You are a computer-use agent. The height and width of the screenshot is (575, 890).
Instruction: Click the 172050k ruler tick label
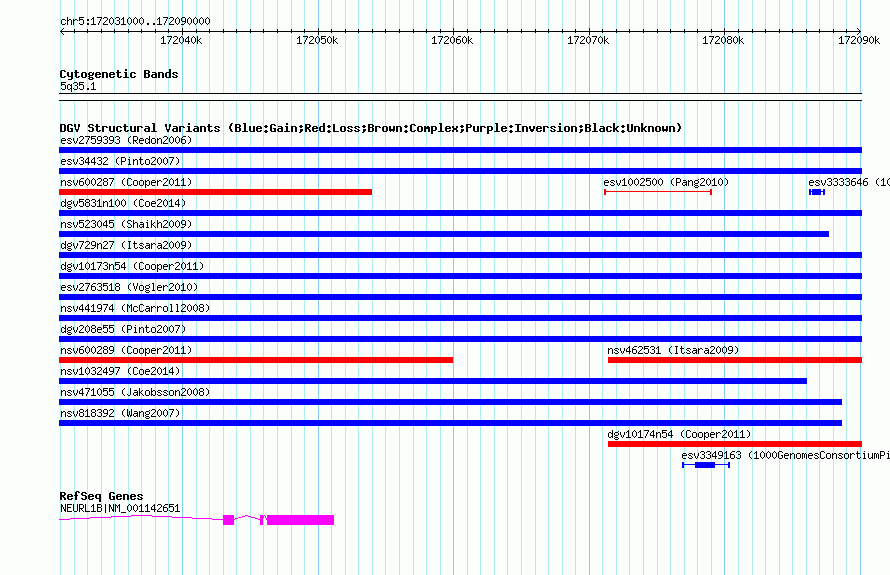(x=317, y=40)
